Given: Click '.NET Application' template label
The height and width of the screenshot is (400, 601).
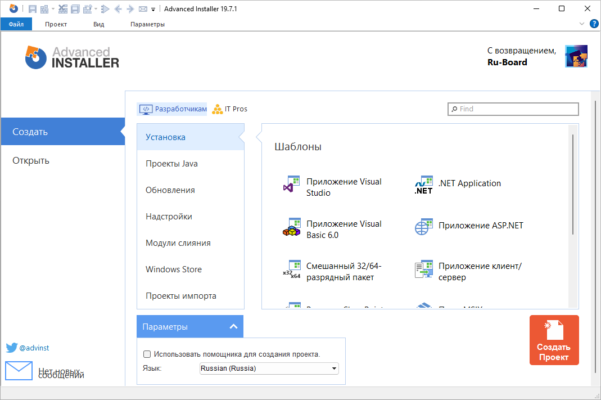Looking at the screenshot, I should point(470,183).
